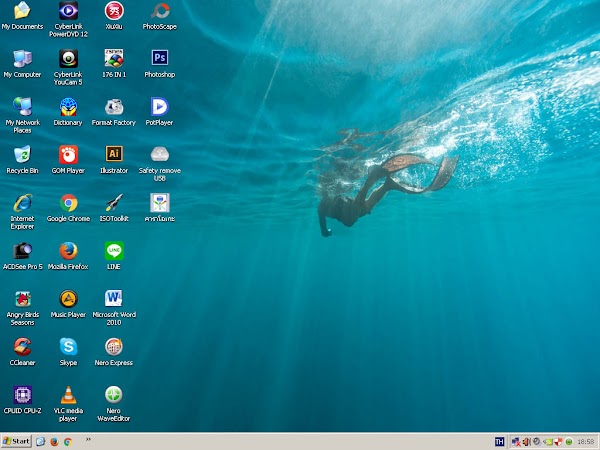The image size is (600, 450).
Task: Click the network tray icon with red X
Action: click(516, 442)
